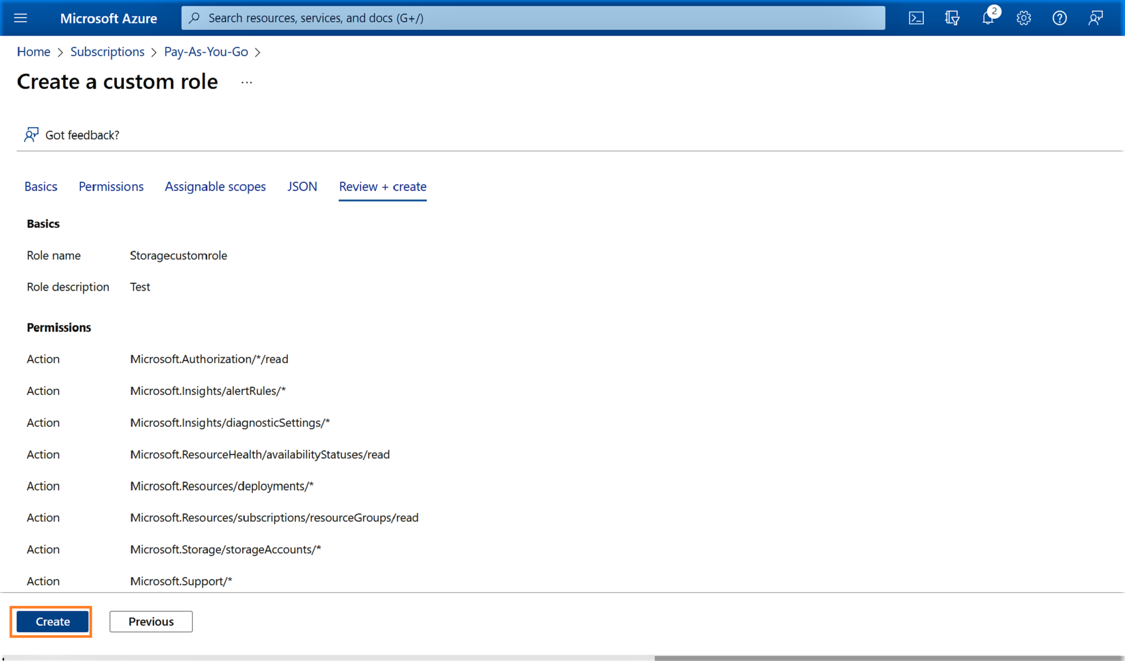The image size is (1125, 661).
Task: Go to Subscriptions breadcrumb
Action: tap(107, 52)
